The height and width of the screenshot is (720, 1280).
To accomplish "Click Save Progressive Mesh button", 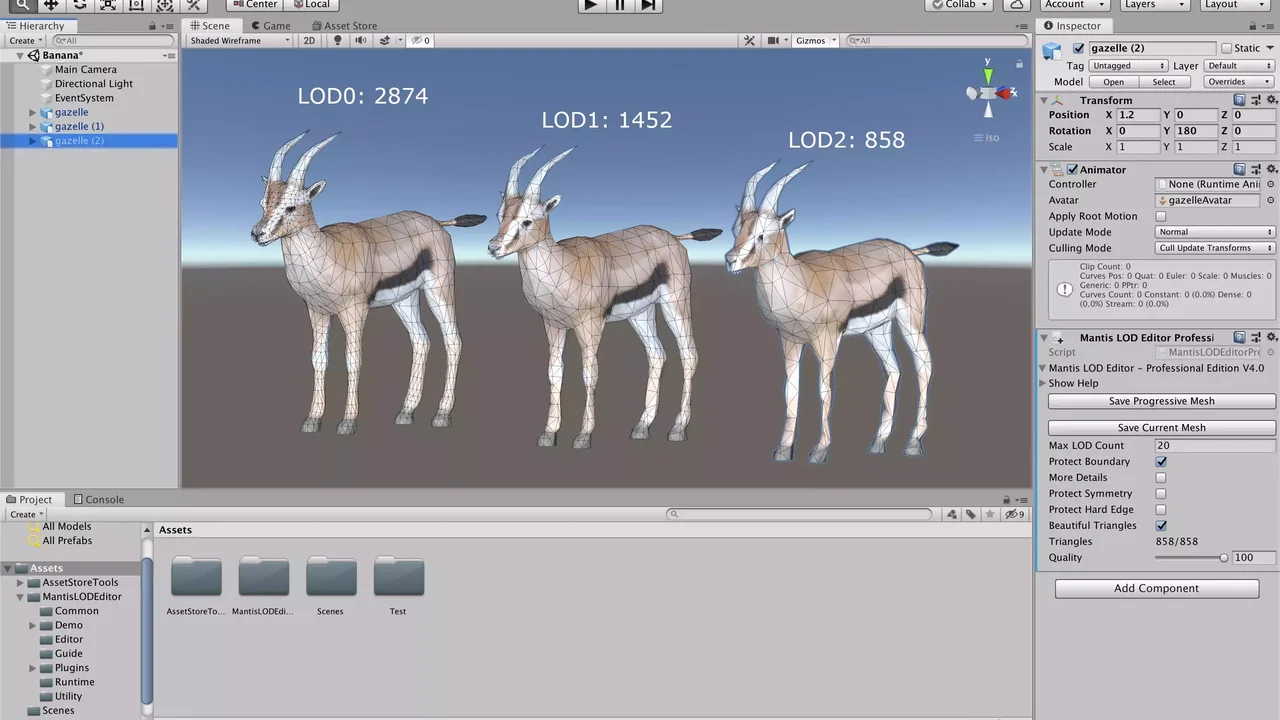I will [1161, 401].
